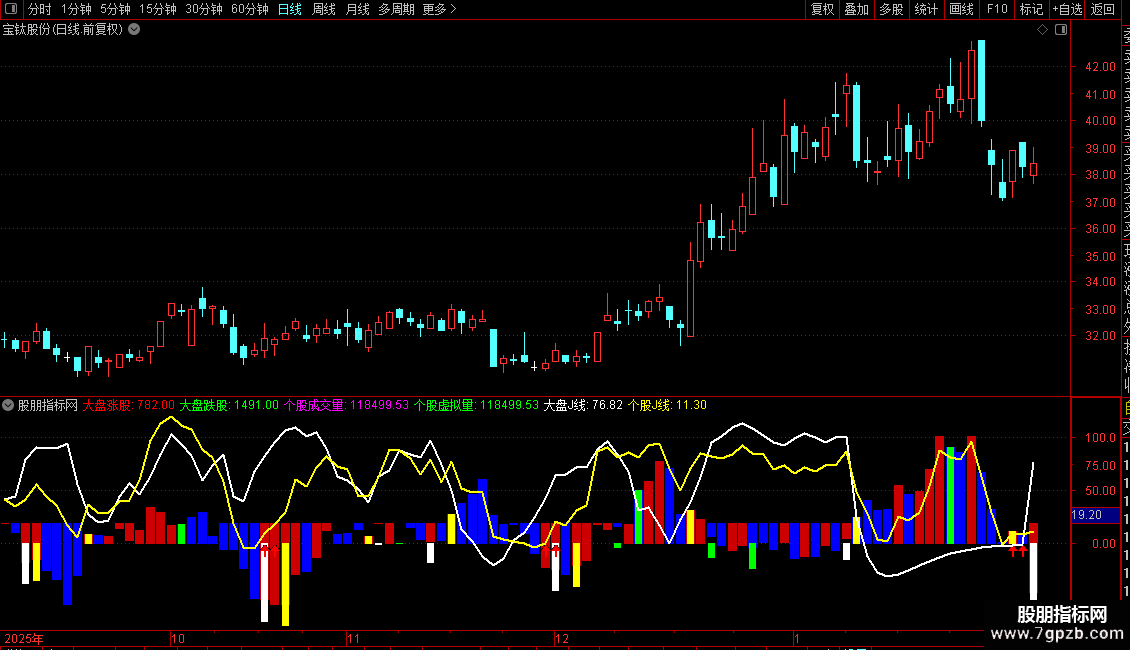Open the 多周期 multi-period view
Viewport: 1130px width, 650px height.
coord(396,9)
